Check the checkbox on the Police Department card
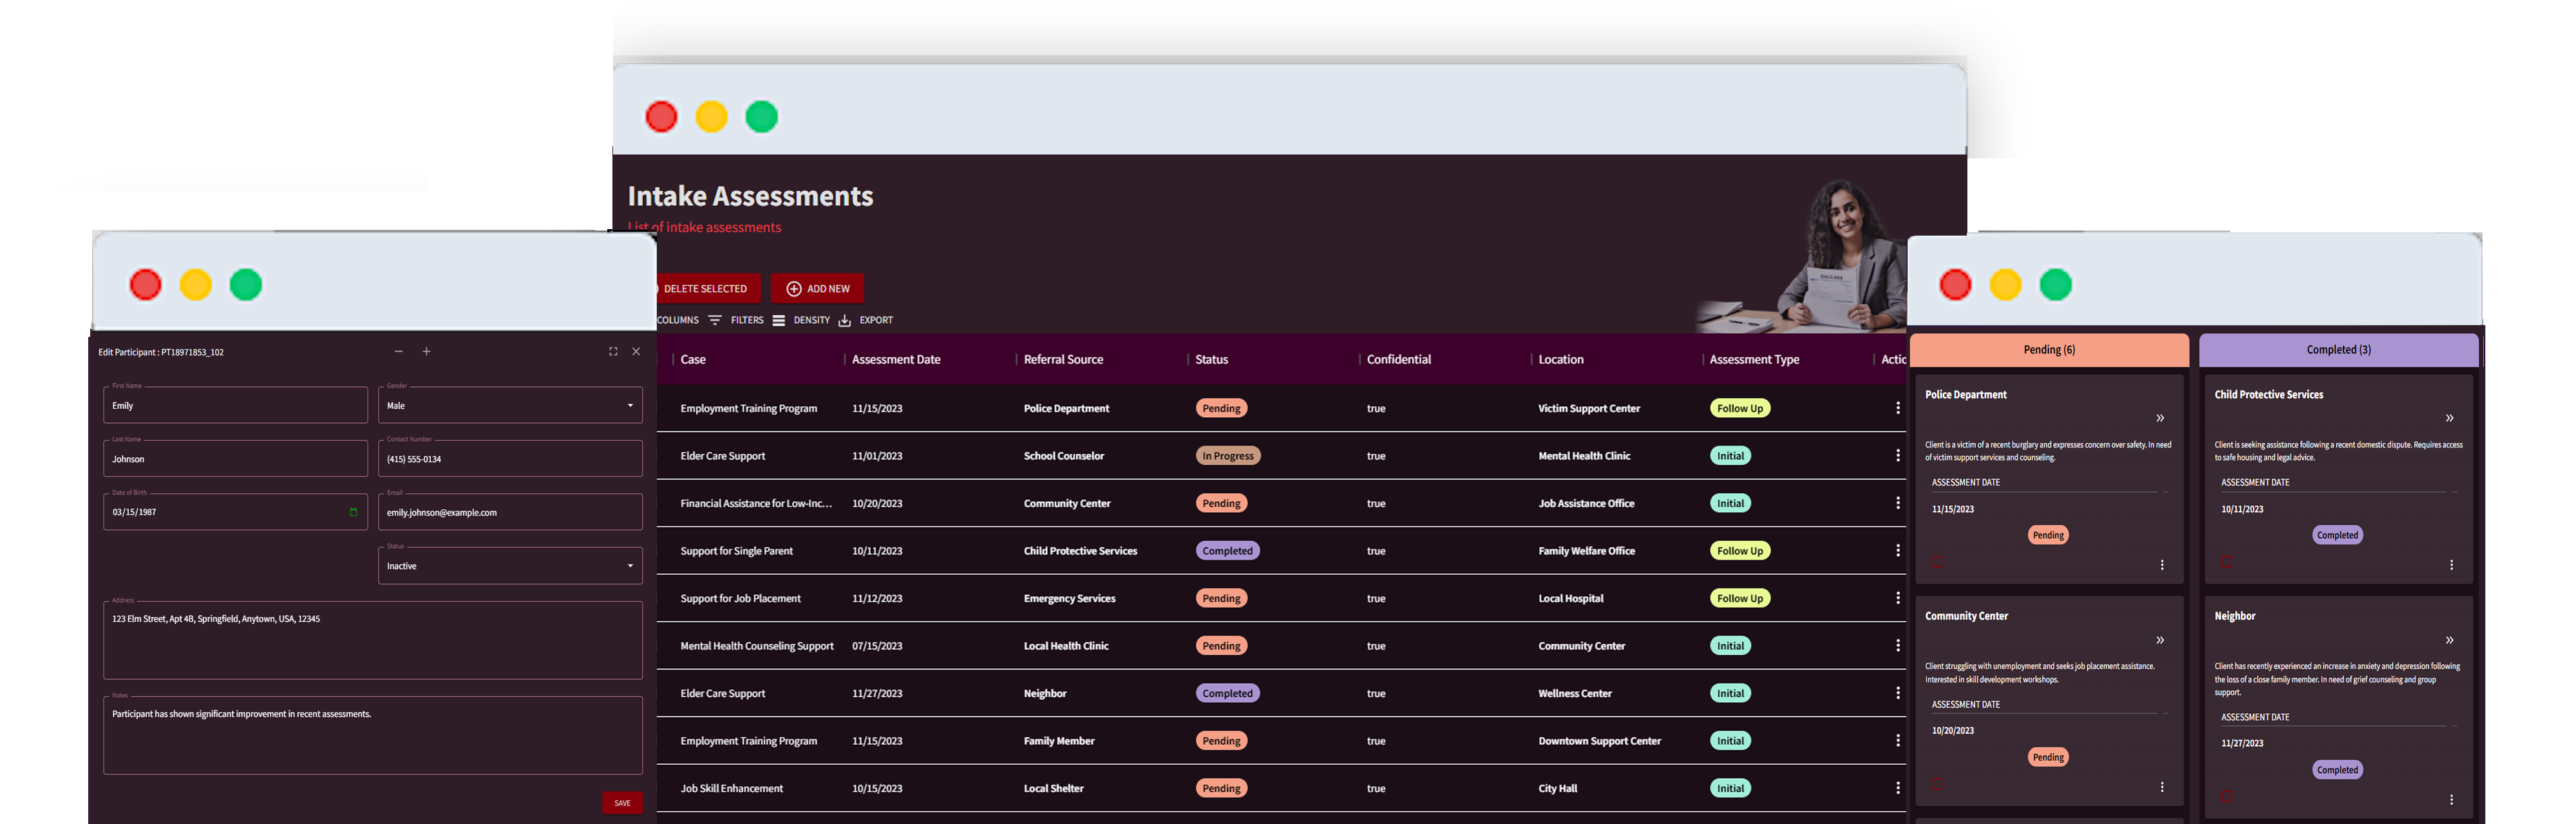This screenshot has width=2576, height=824. pyautogui.click(x=1938, y=562)
